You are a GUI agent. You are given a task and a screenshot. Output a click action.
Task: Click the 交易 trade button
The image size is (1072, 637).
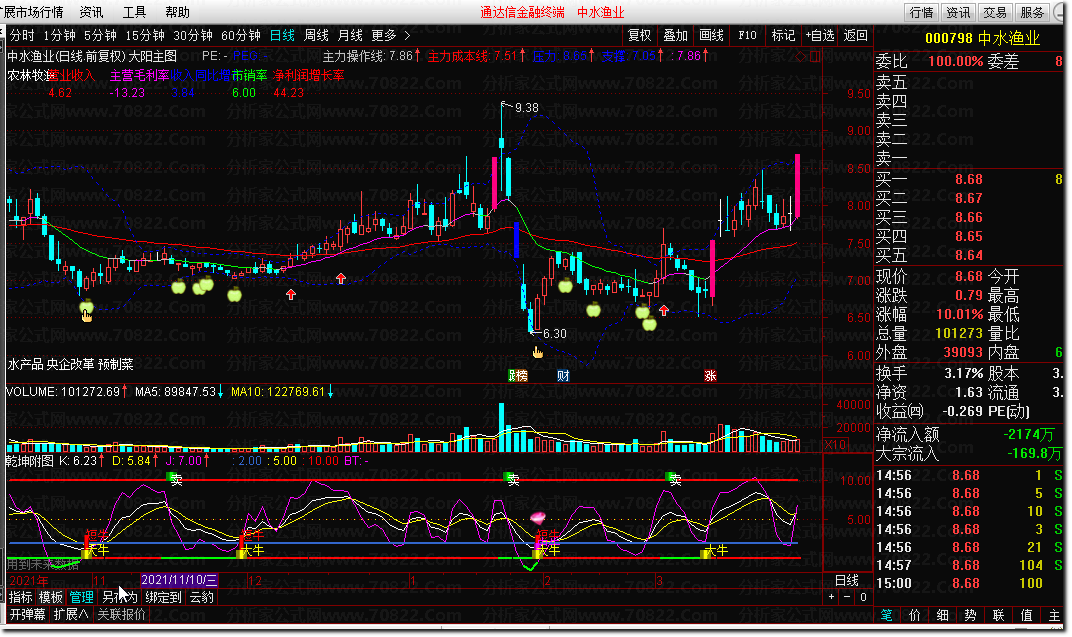pyautogui.click(x=995, y=12)
